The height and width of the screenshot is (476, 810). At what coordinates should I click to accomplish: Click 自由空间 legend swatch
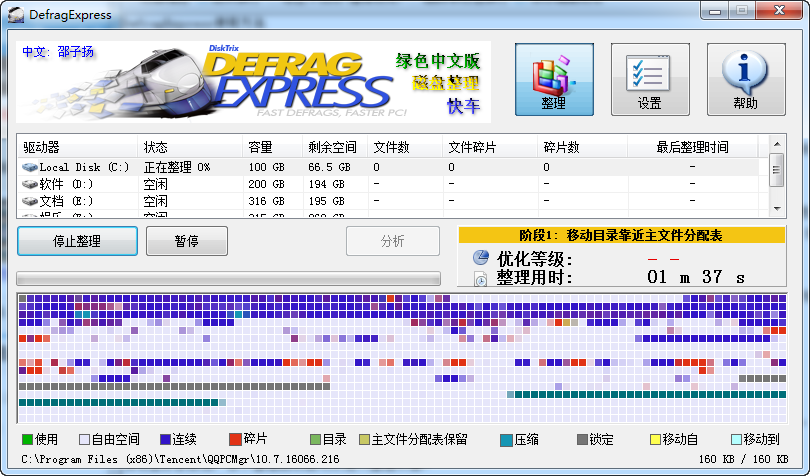(84, 440)
